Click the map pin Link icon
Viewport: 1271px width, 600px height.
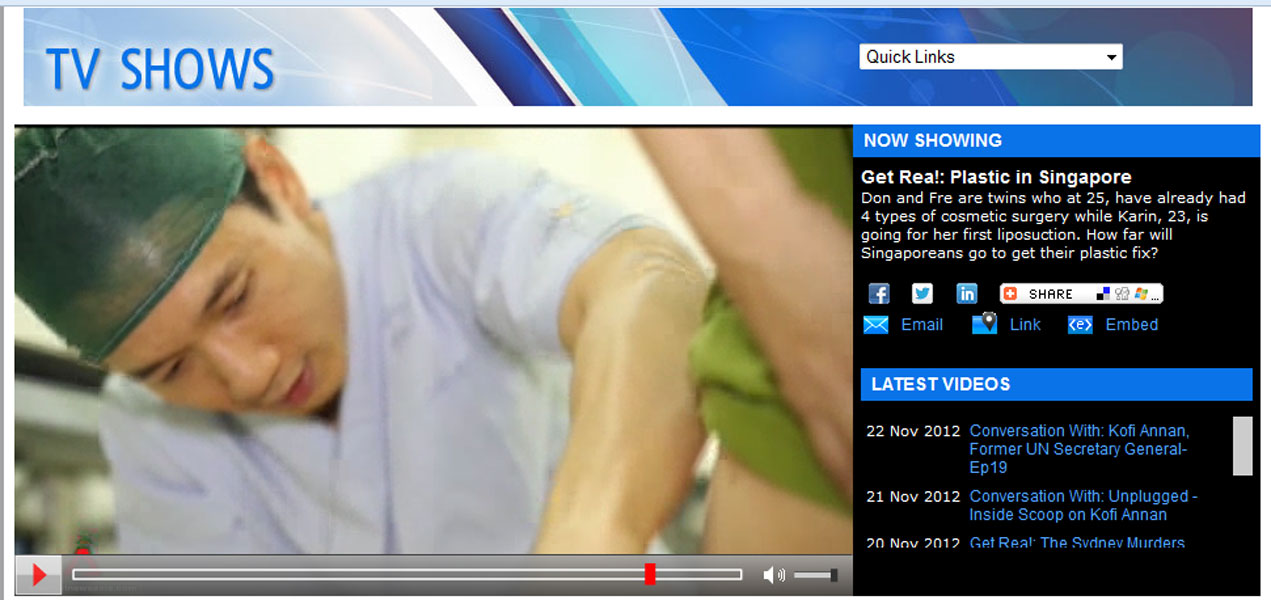[x=985, y=324]
